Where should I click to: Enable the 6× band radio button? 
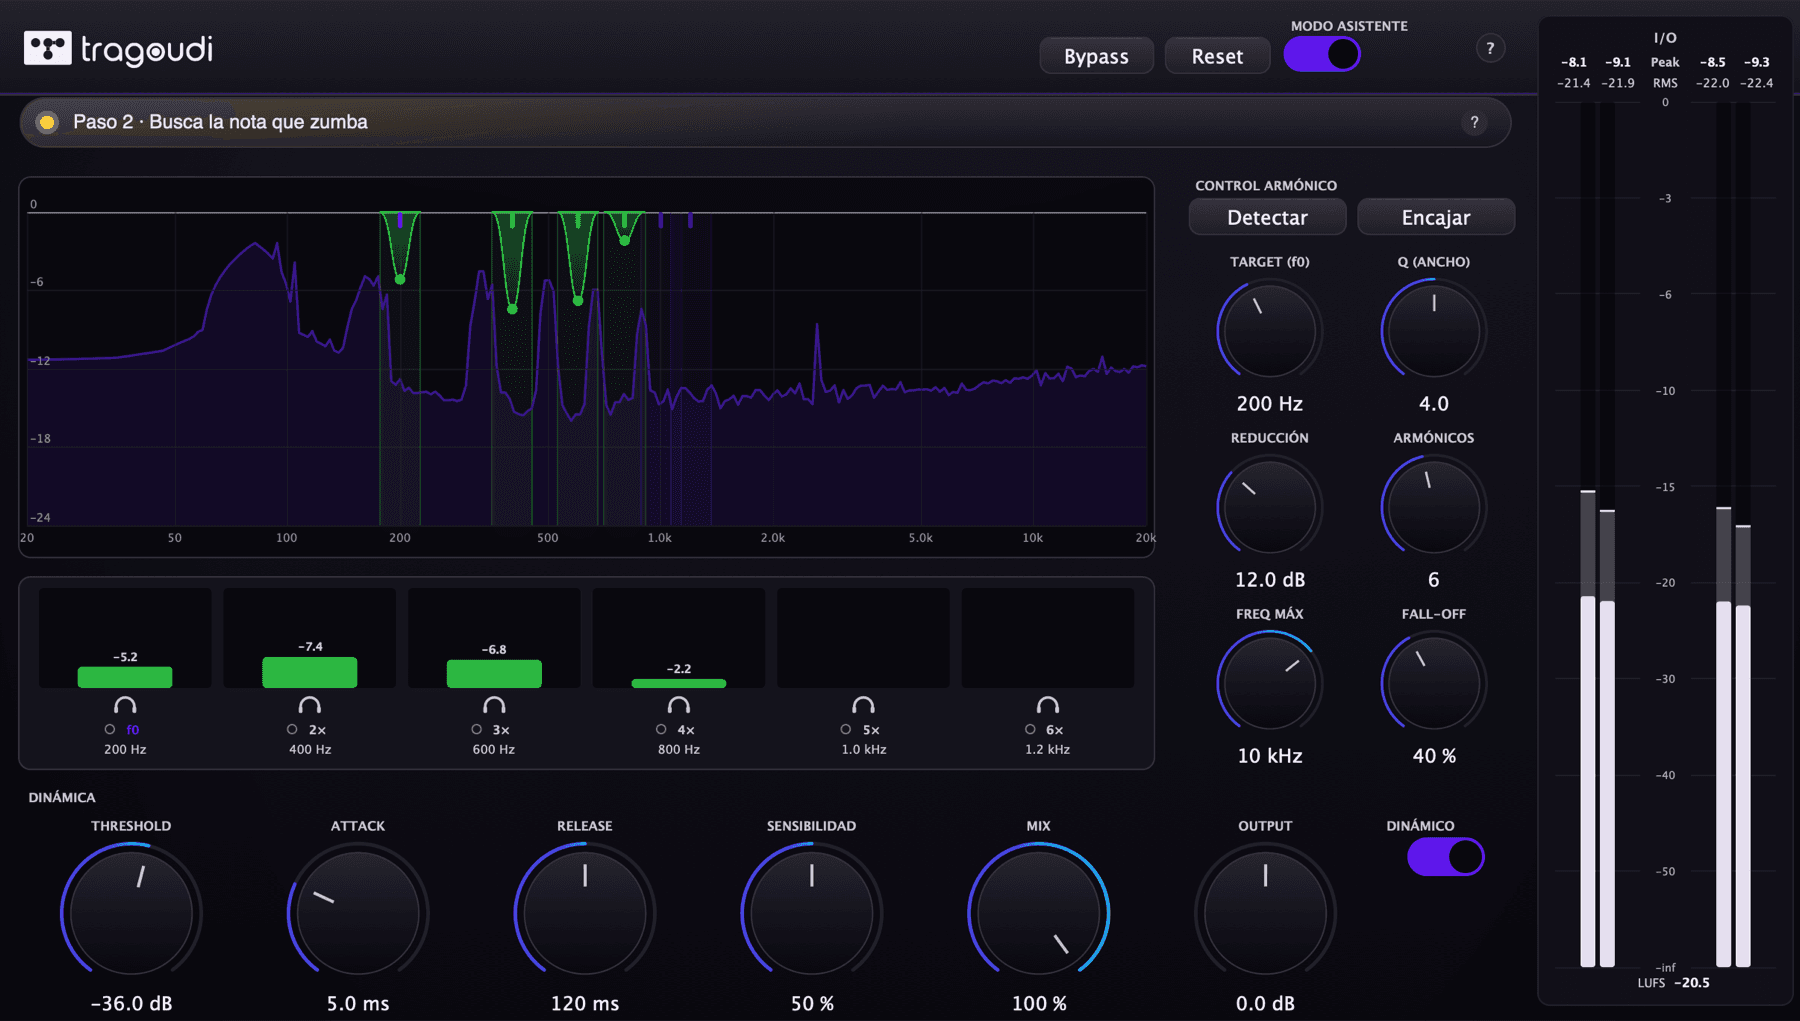(1030, 729)
